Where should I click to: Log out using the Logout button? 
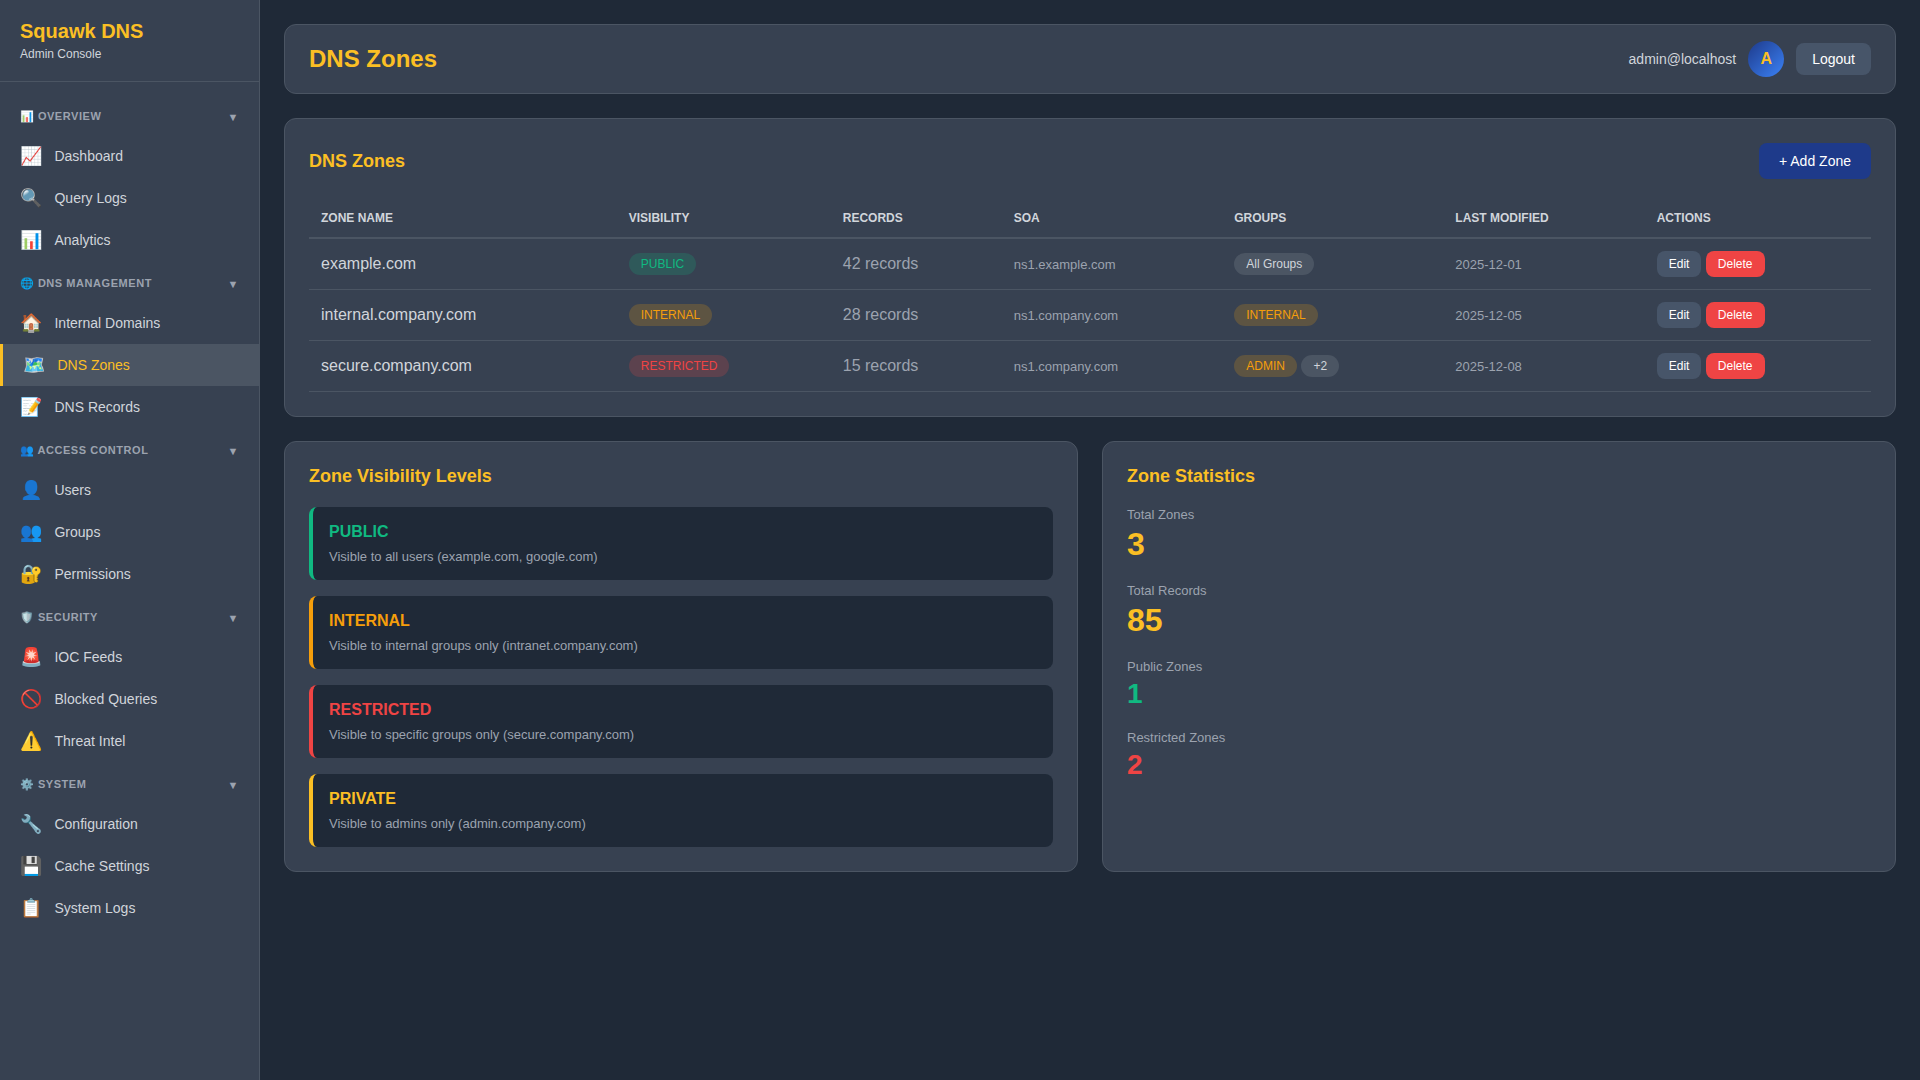[x=1833, y=59]
